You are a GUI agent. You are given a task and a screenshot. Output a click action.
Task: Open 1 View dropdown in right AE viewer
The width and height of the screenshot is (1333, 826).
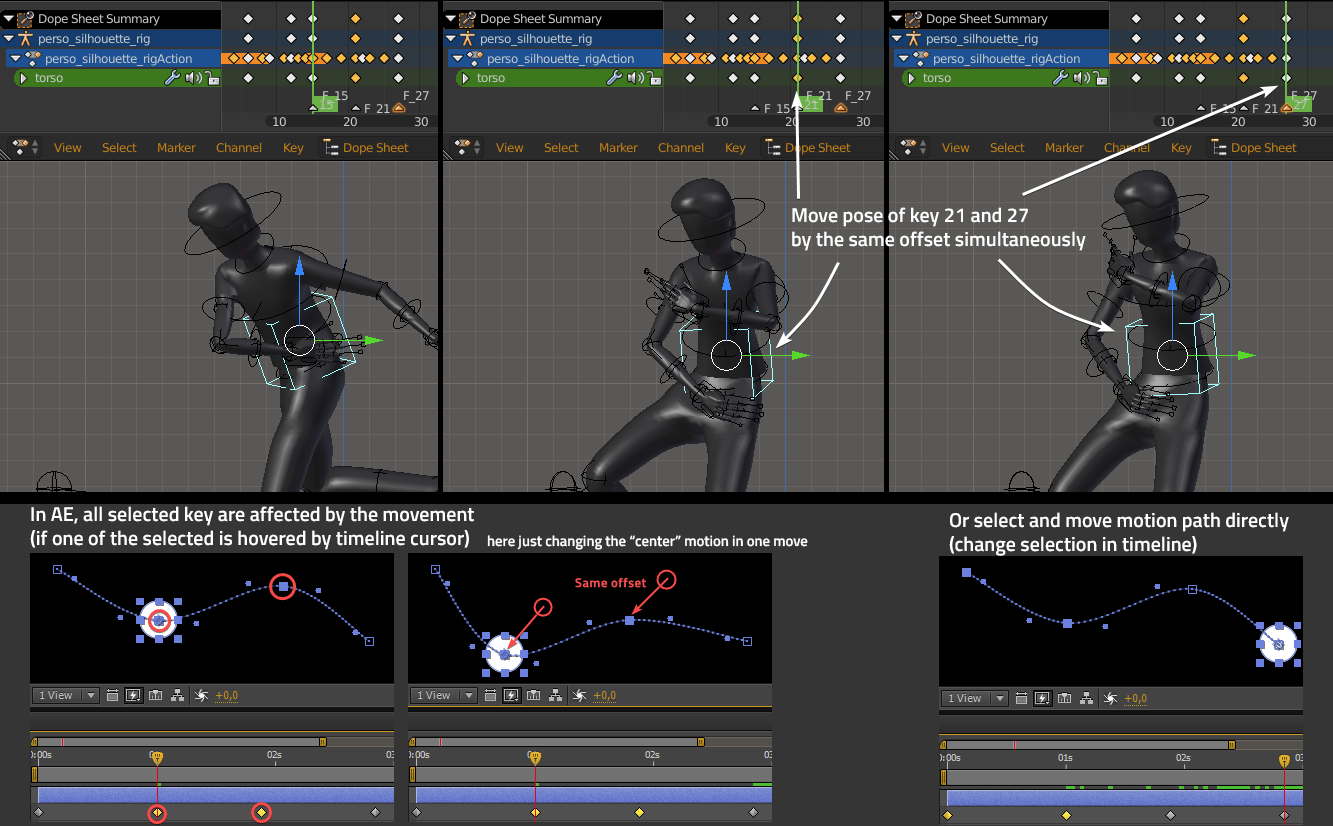(x=974, y=699)
